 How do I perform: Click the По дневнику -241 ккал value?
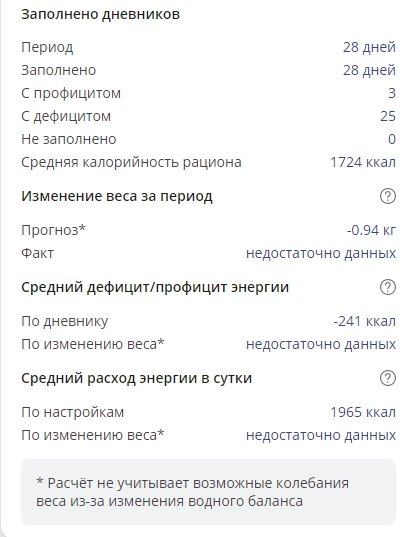[x=365, y=321]
